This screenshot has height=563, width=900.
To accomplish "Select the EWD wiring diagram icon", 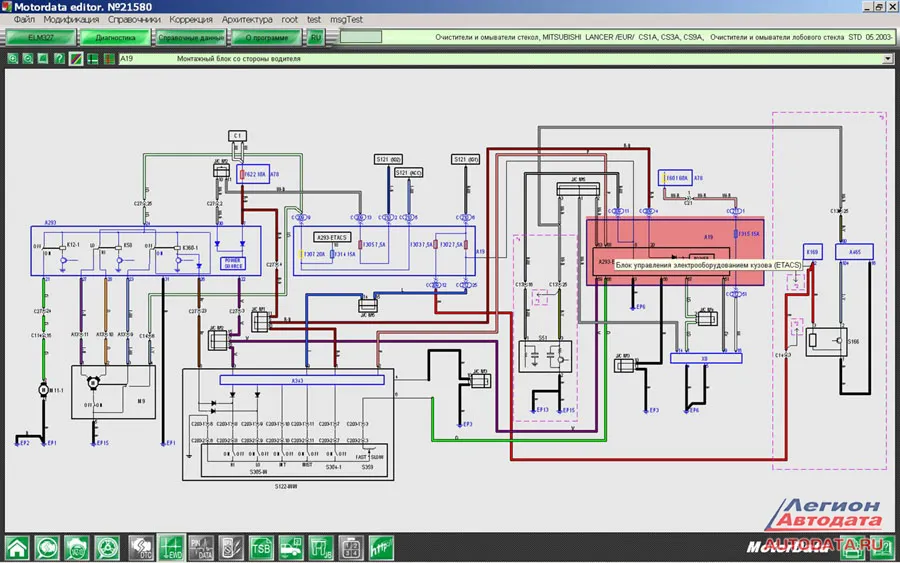I will [x=171, y=548].
